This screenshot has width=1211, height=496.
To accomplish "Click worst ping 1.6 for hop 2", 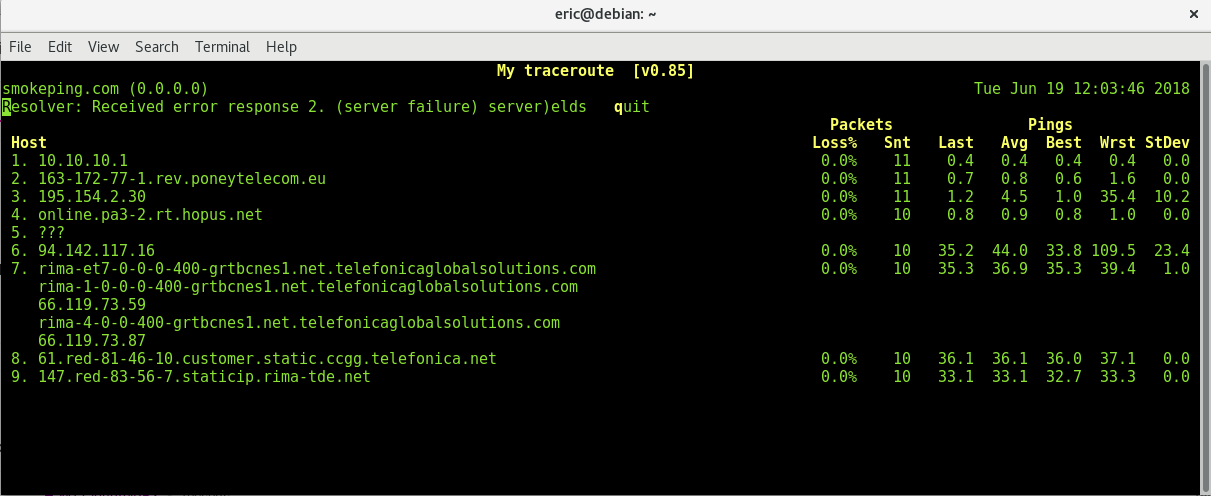I will (x=1122, y=179).
